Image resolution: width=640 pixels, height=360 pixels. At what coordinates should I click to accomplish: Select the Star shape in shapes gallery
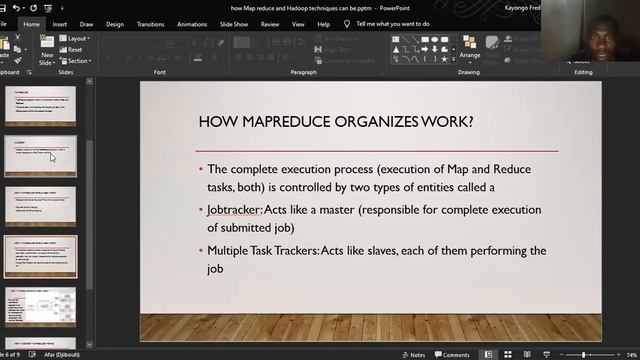[444, 59]
